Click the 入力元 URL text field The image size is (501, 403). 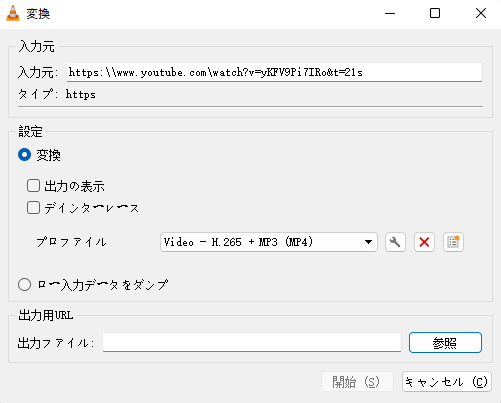274,72
